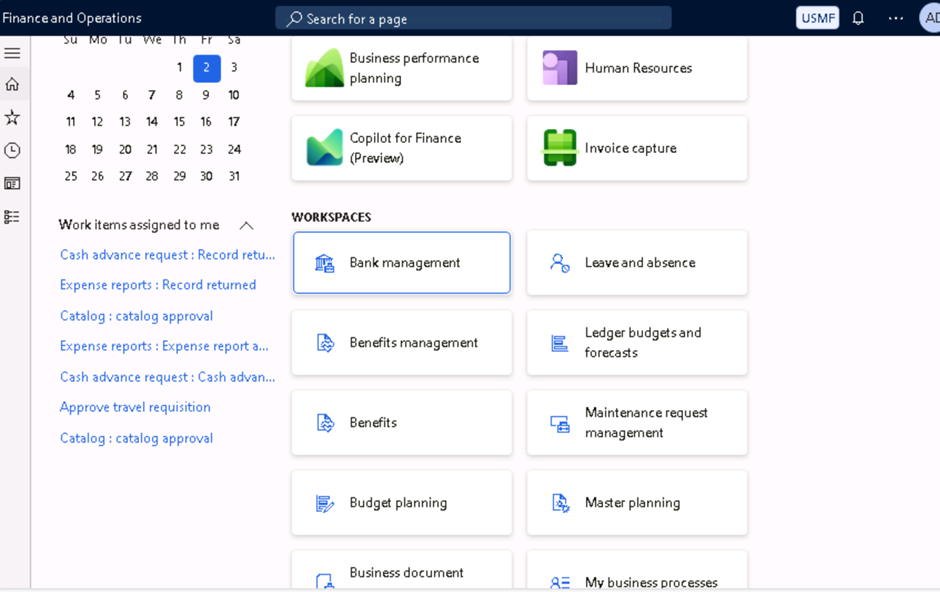The image size is (940, 592).
Task: Open Favorites star in sidebar
Action: pos(12,117)
